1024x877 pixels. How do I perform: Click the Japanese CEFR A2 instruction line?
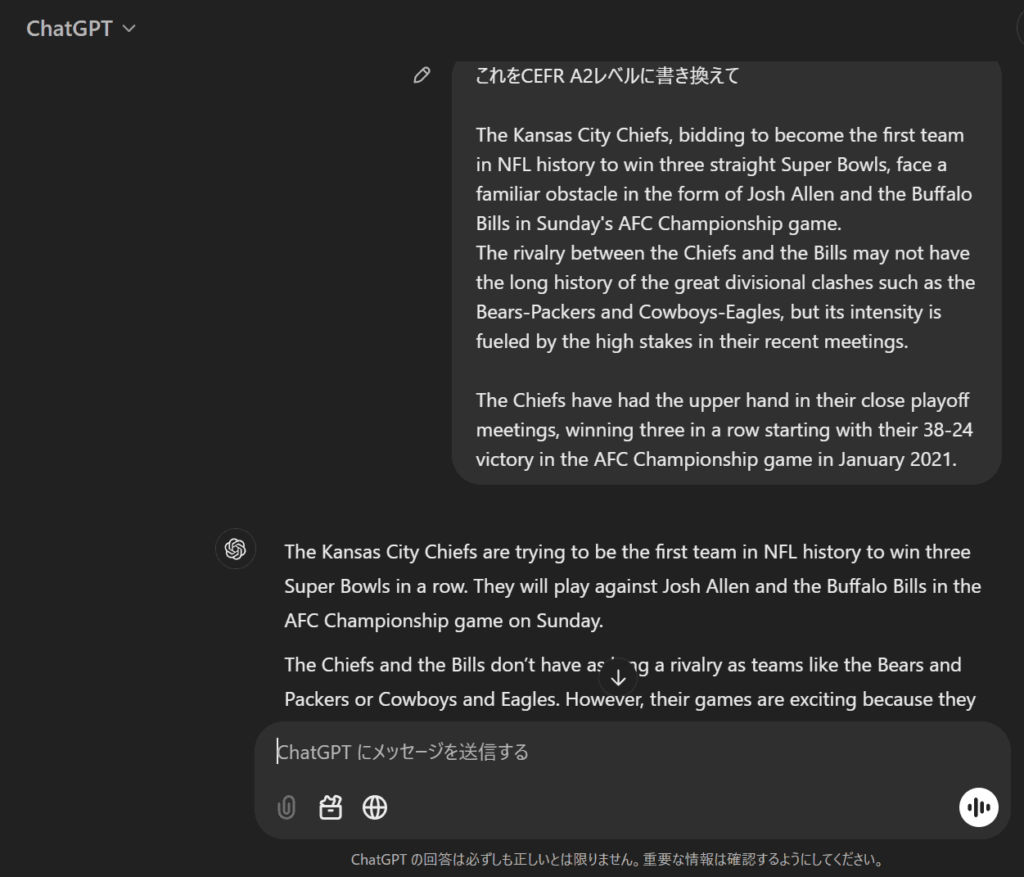(607, 76)
